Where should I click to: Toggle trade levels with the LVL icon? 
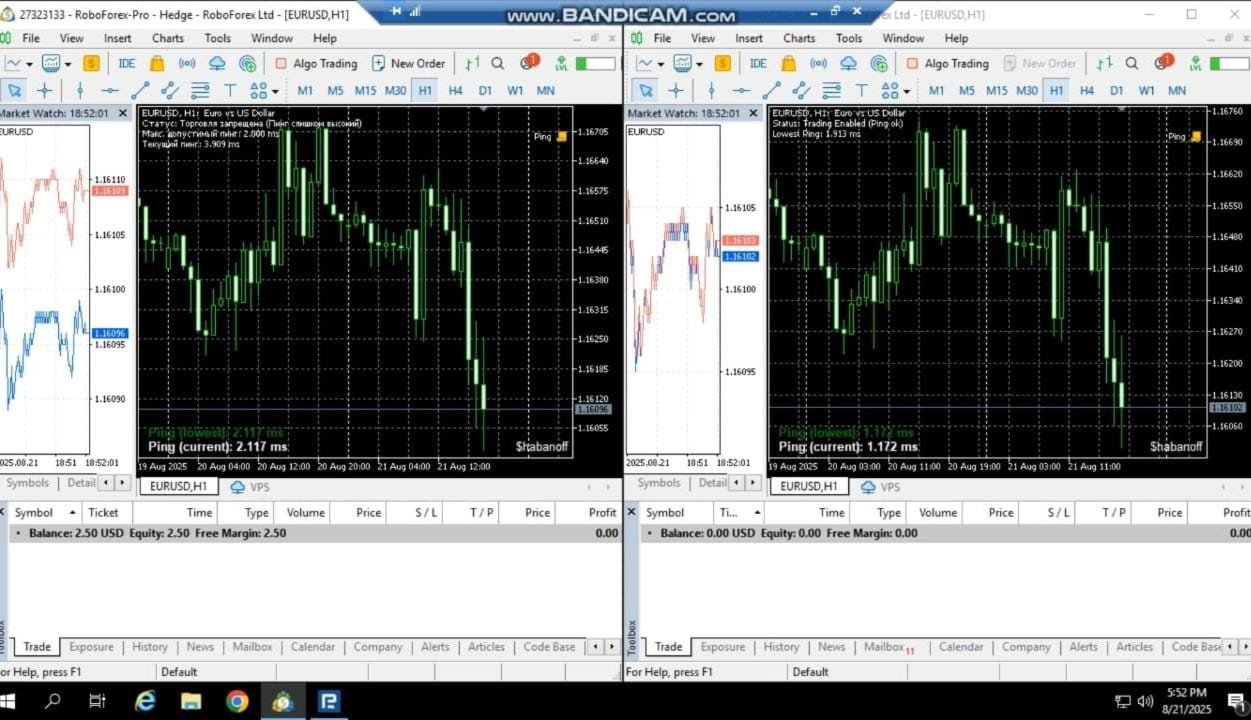coord(563,63)
